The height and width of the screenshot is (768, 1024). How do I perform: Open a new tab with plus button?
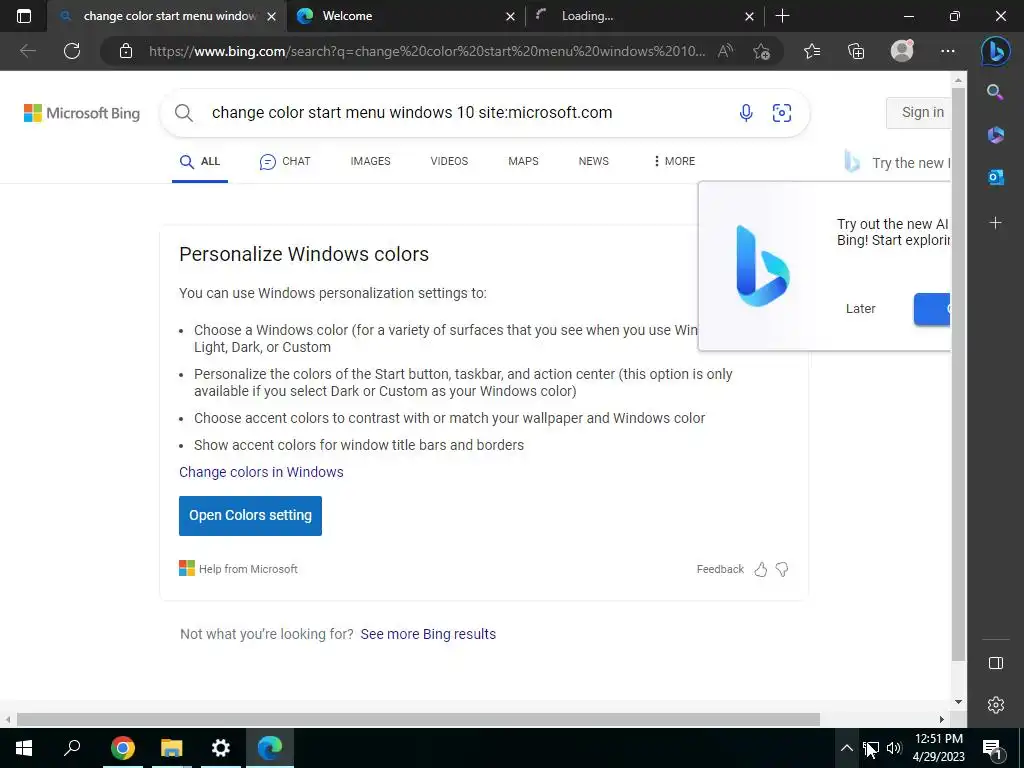[x=782, y=16]
